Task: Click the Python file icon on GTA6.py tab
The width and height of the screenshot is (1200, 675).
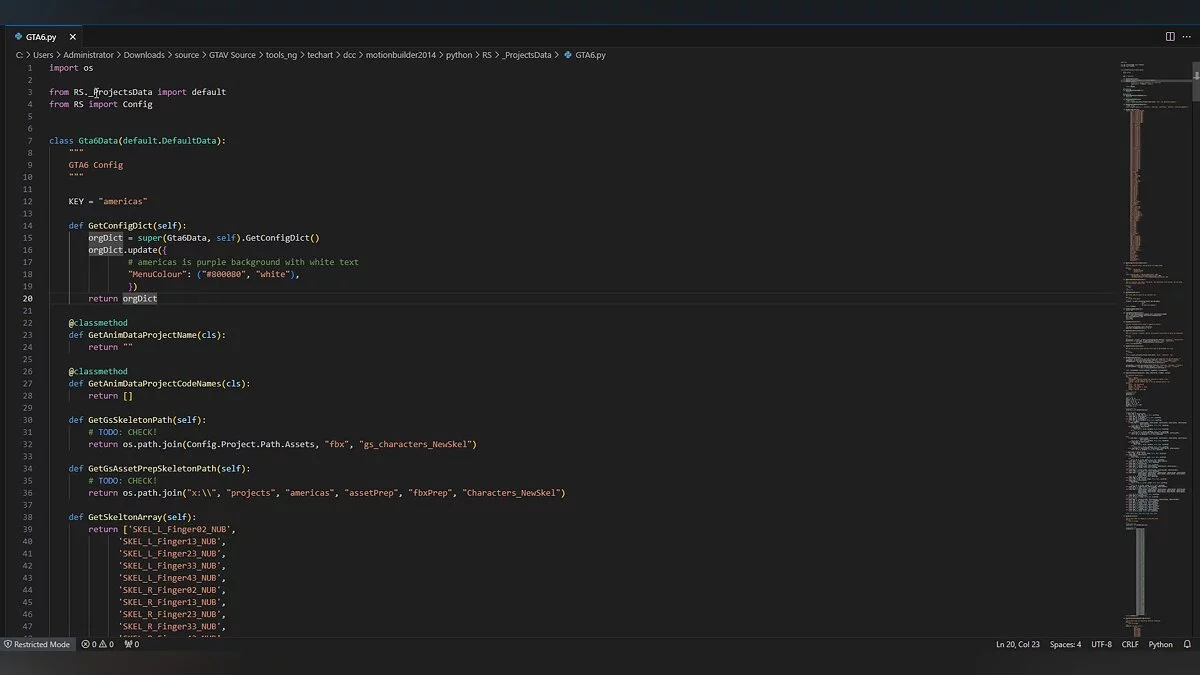Action: [x=19, y=37]
